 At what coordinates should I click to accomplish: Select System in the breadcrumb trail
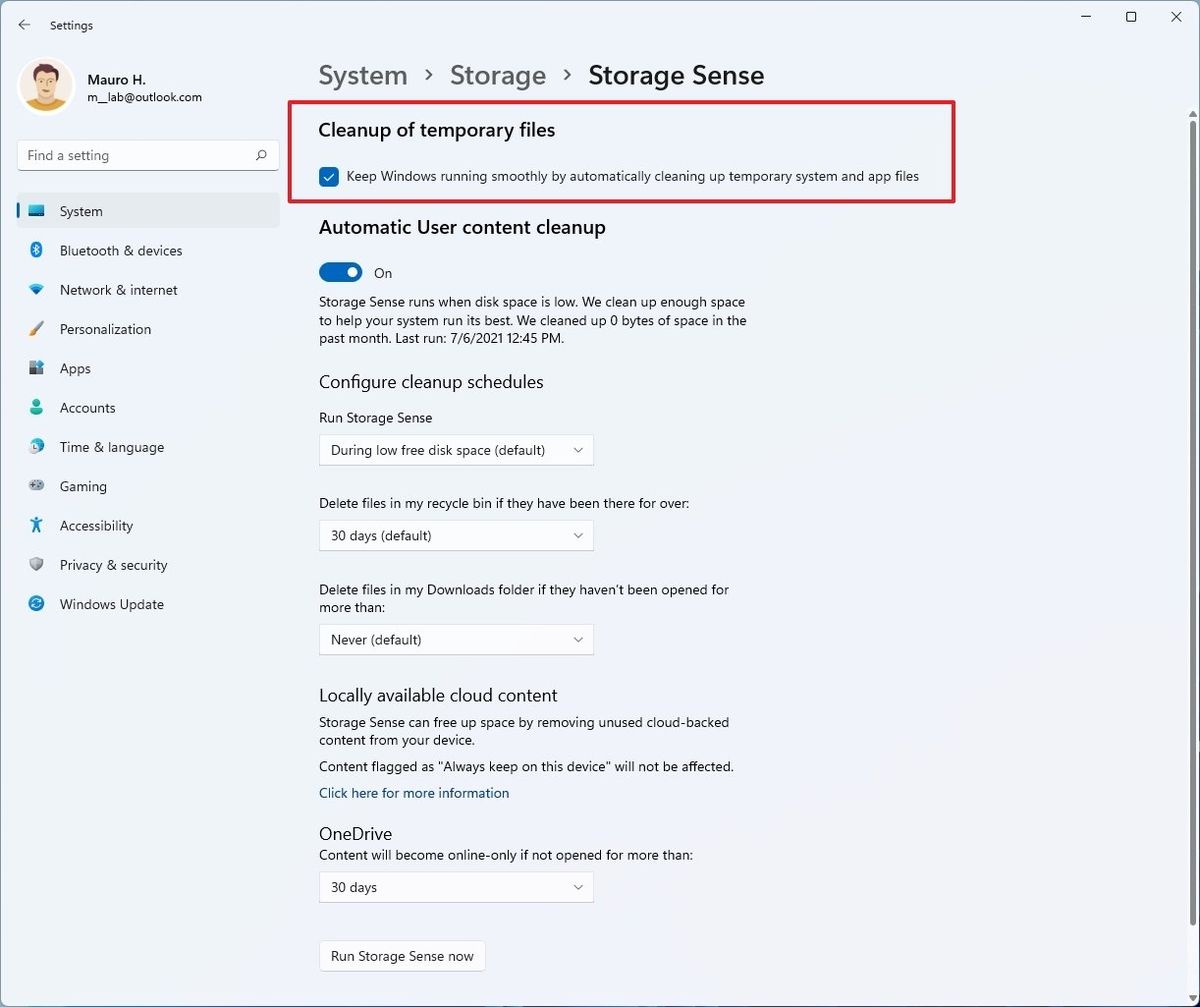(x=363, y=74)
